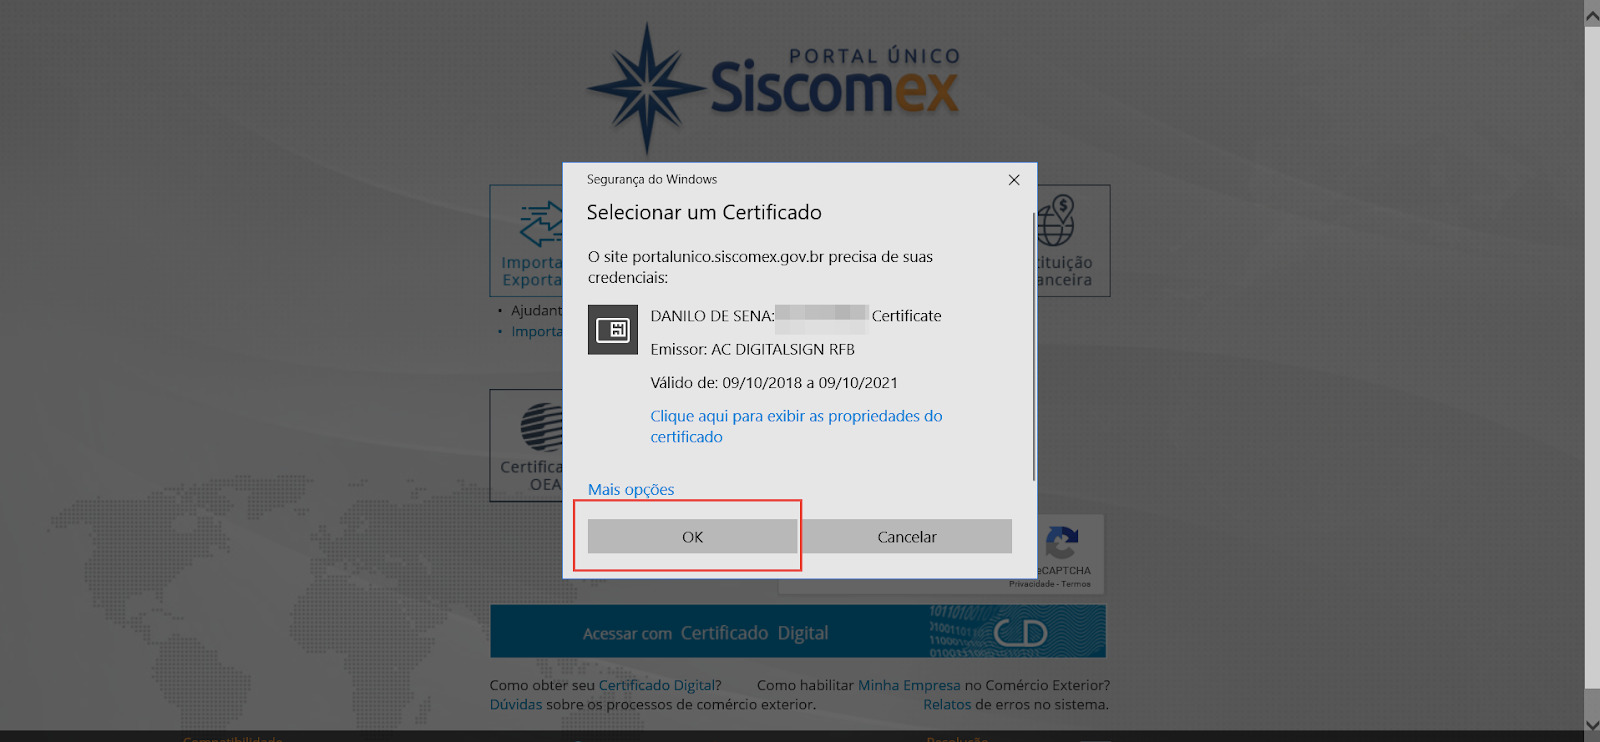Click the page scrollbar up arrow
This screenshot has width=1600, height=742.
[x=1592, y=16]
